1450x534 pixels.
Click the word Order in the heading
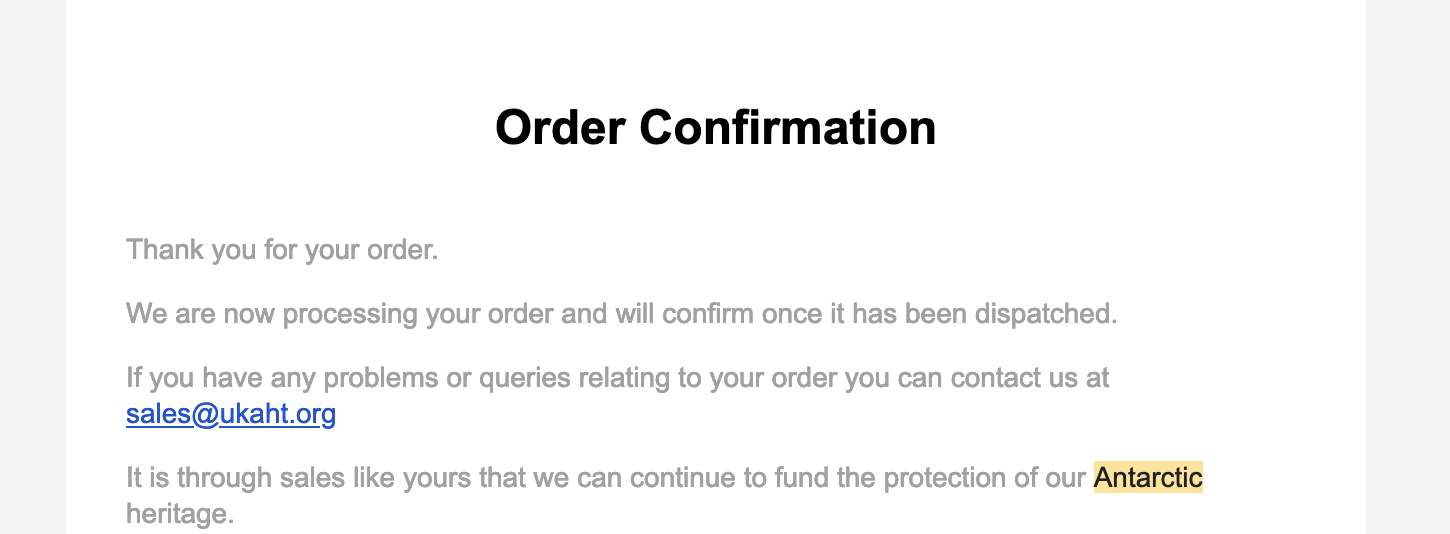tap(560, 128)
